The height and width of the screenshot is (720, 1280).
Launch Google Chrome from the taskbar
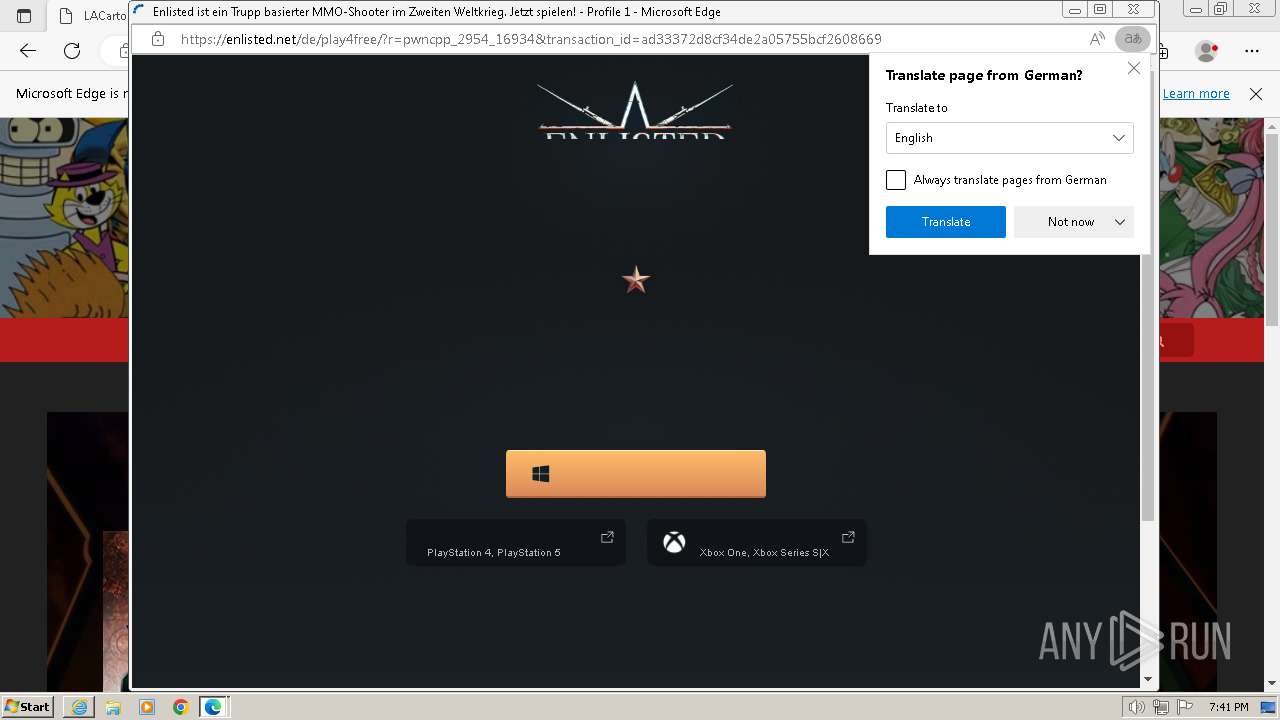click(181, 707)
